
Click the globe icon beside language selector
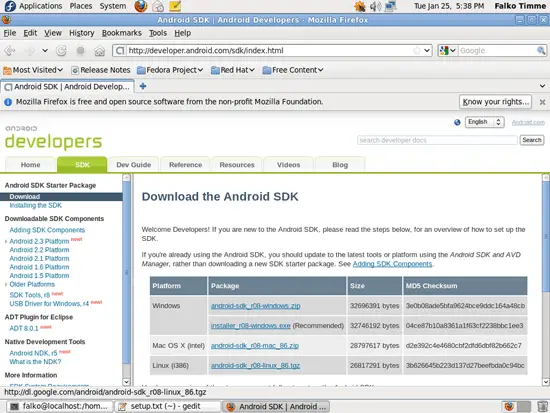[x=457, y=122]
